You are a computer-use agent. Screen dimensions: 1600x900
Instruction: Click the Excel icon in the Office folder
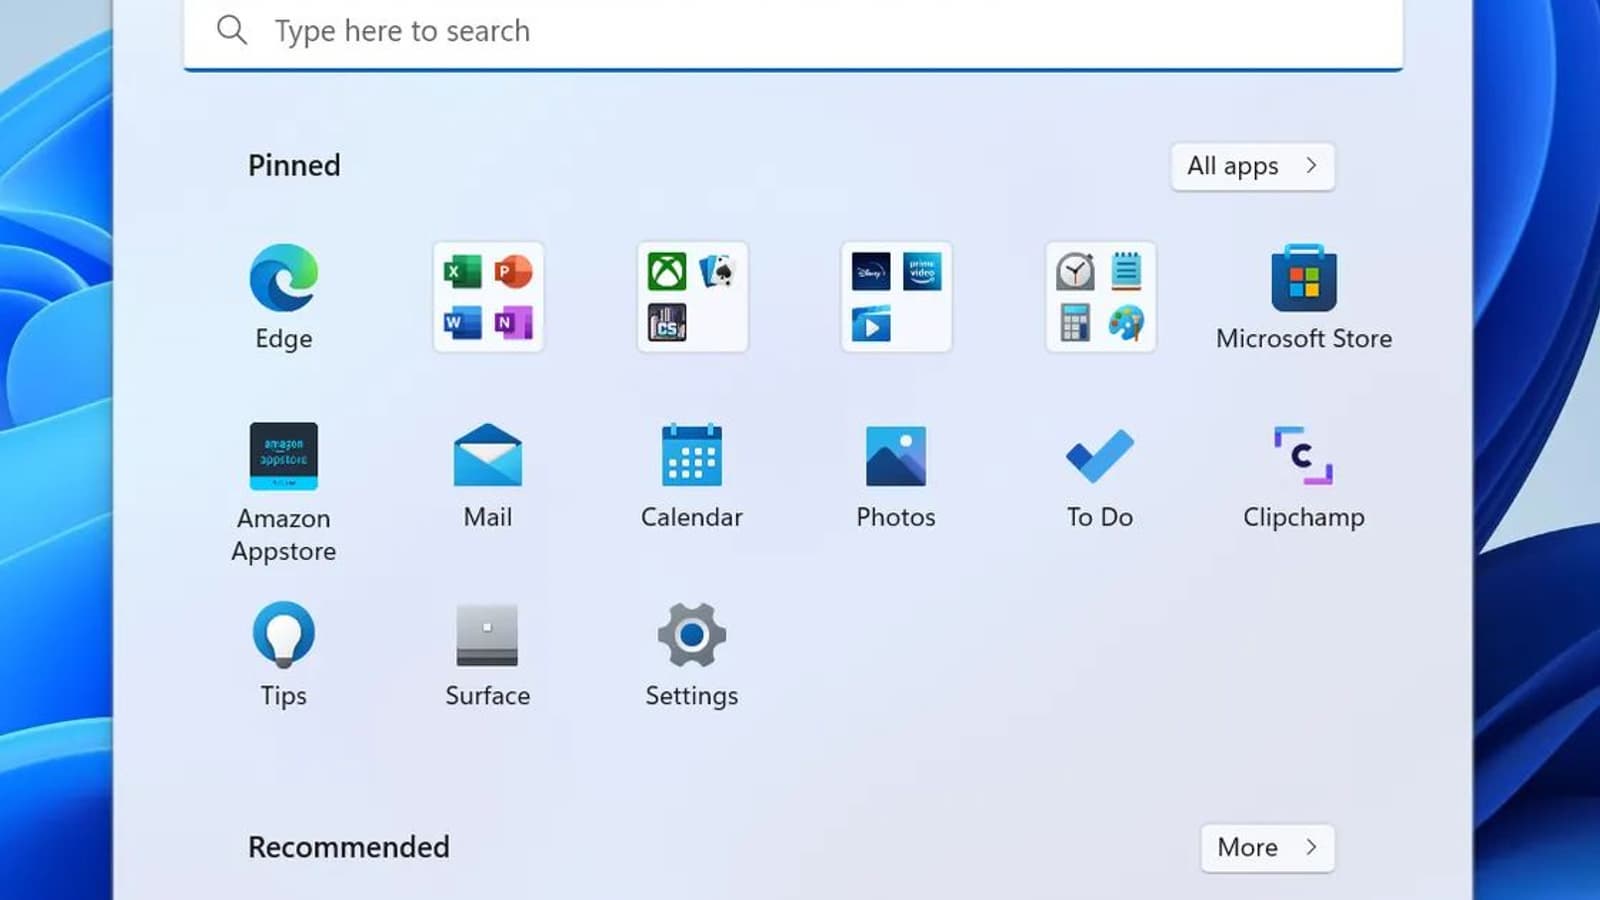tap(462, 271)
